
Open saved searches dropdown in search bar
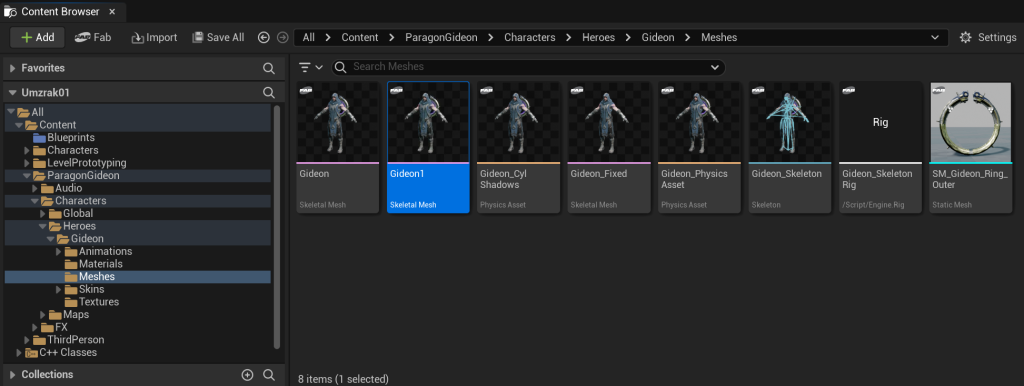pos(714,67)
